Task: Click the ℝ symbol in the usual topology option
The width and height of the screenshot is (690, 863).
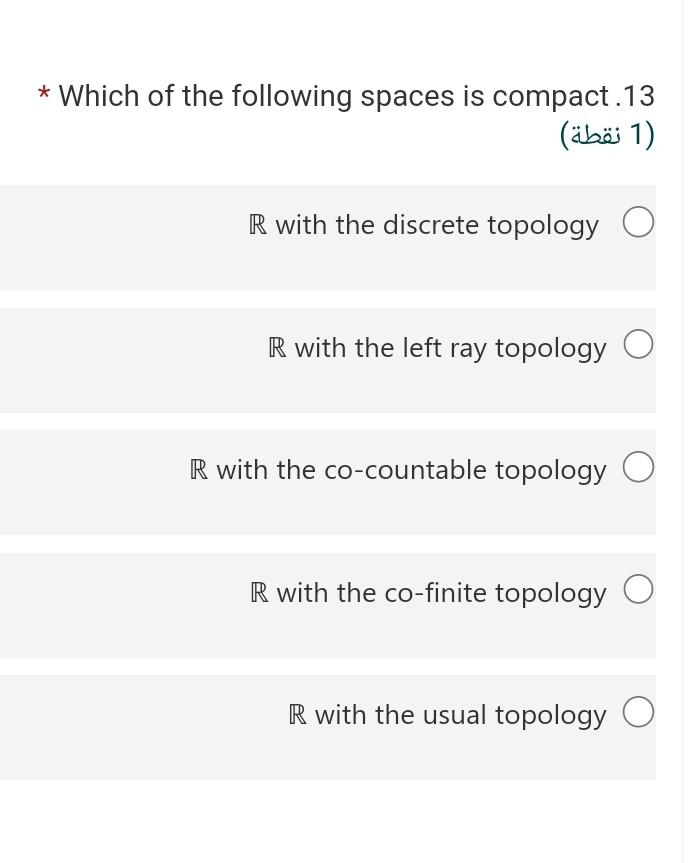Action: point(297,714)
